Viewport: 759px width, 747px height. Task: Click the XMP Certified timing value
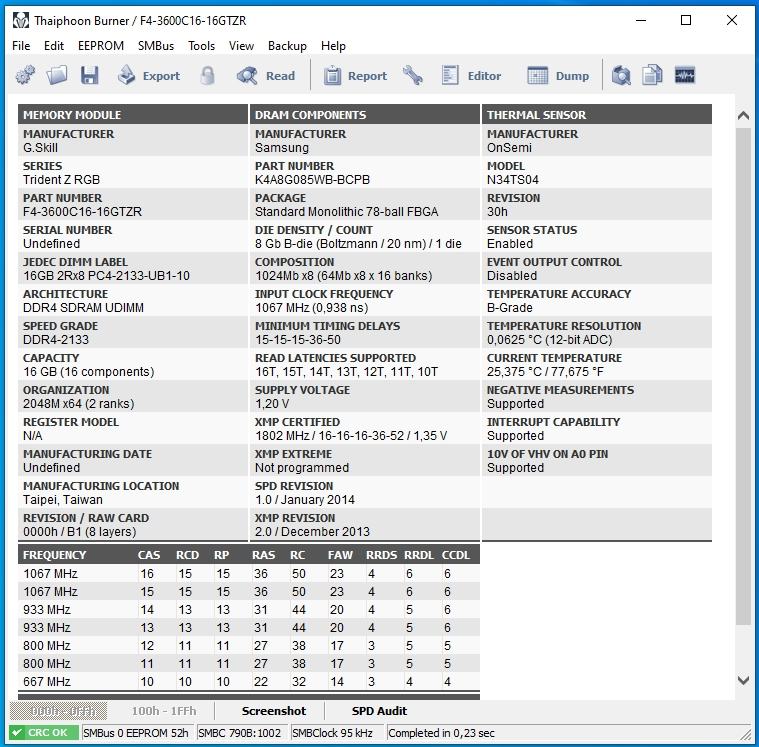coord(351,436)
